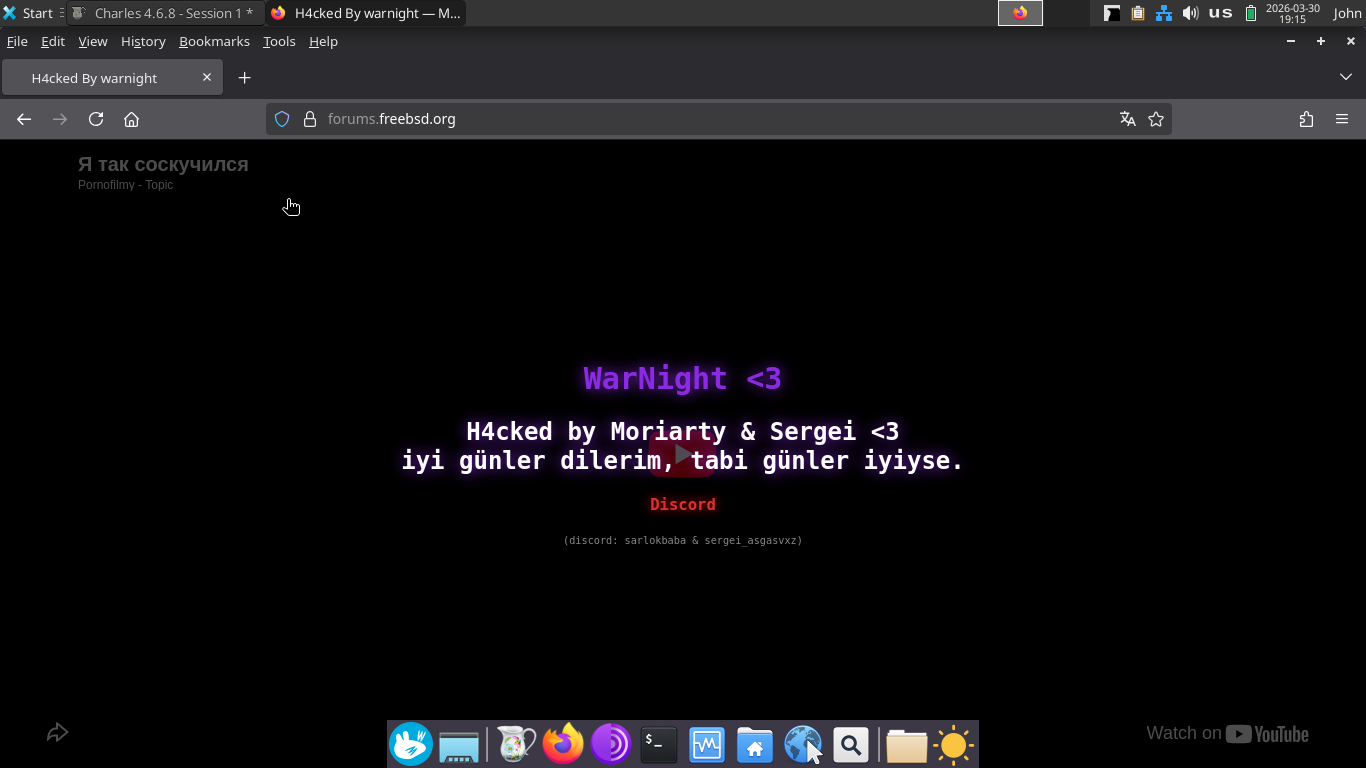Open the Firefox home page button
Viewport: 1366px width, 768px height.
(131, 119)
